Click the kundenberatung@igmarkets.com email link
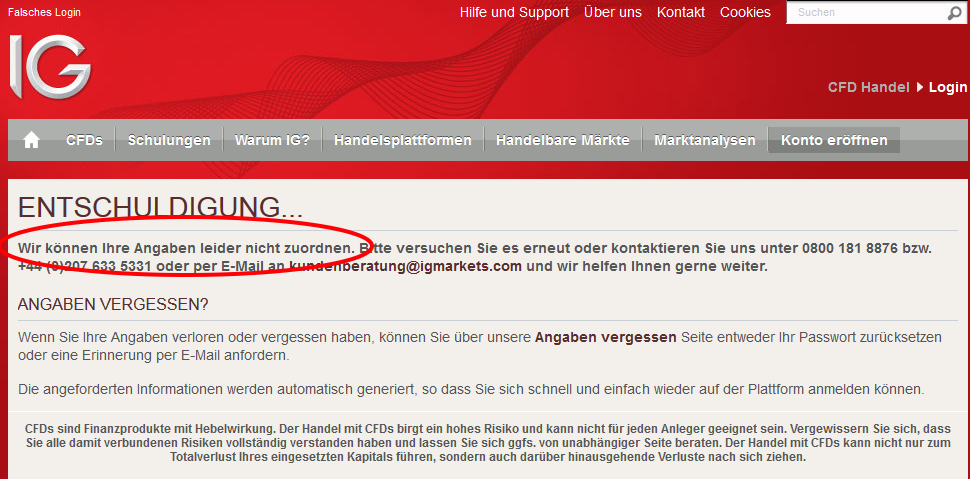Viewport: 970px width, 479px height. 405,267
